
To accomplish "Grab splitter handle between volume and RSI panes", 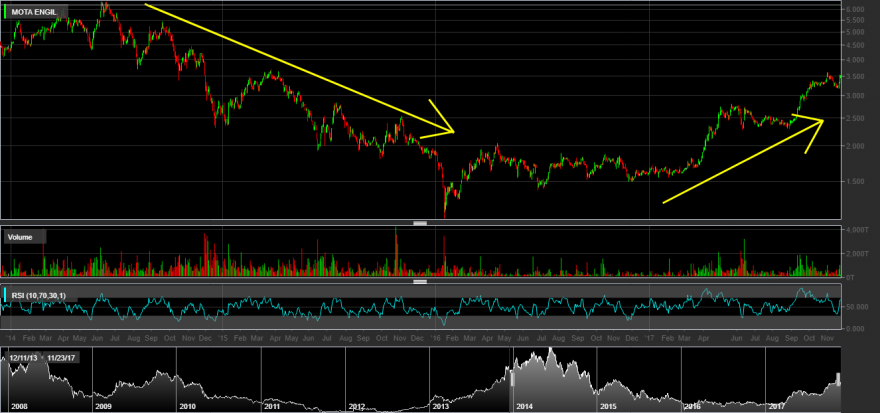I will tap(420, 282).
